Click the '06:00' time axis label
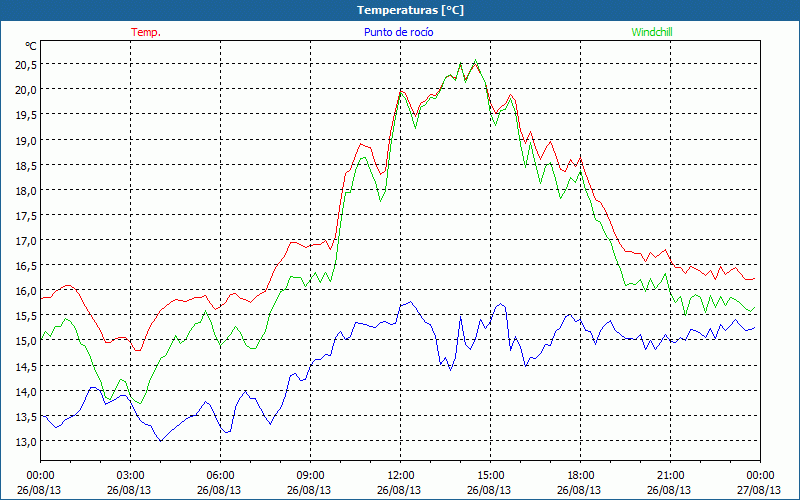The height and width of the screenshot is (500, 800). click(220, 476)
